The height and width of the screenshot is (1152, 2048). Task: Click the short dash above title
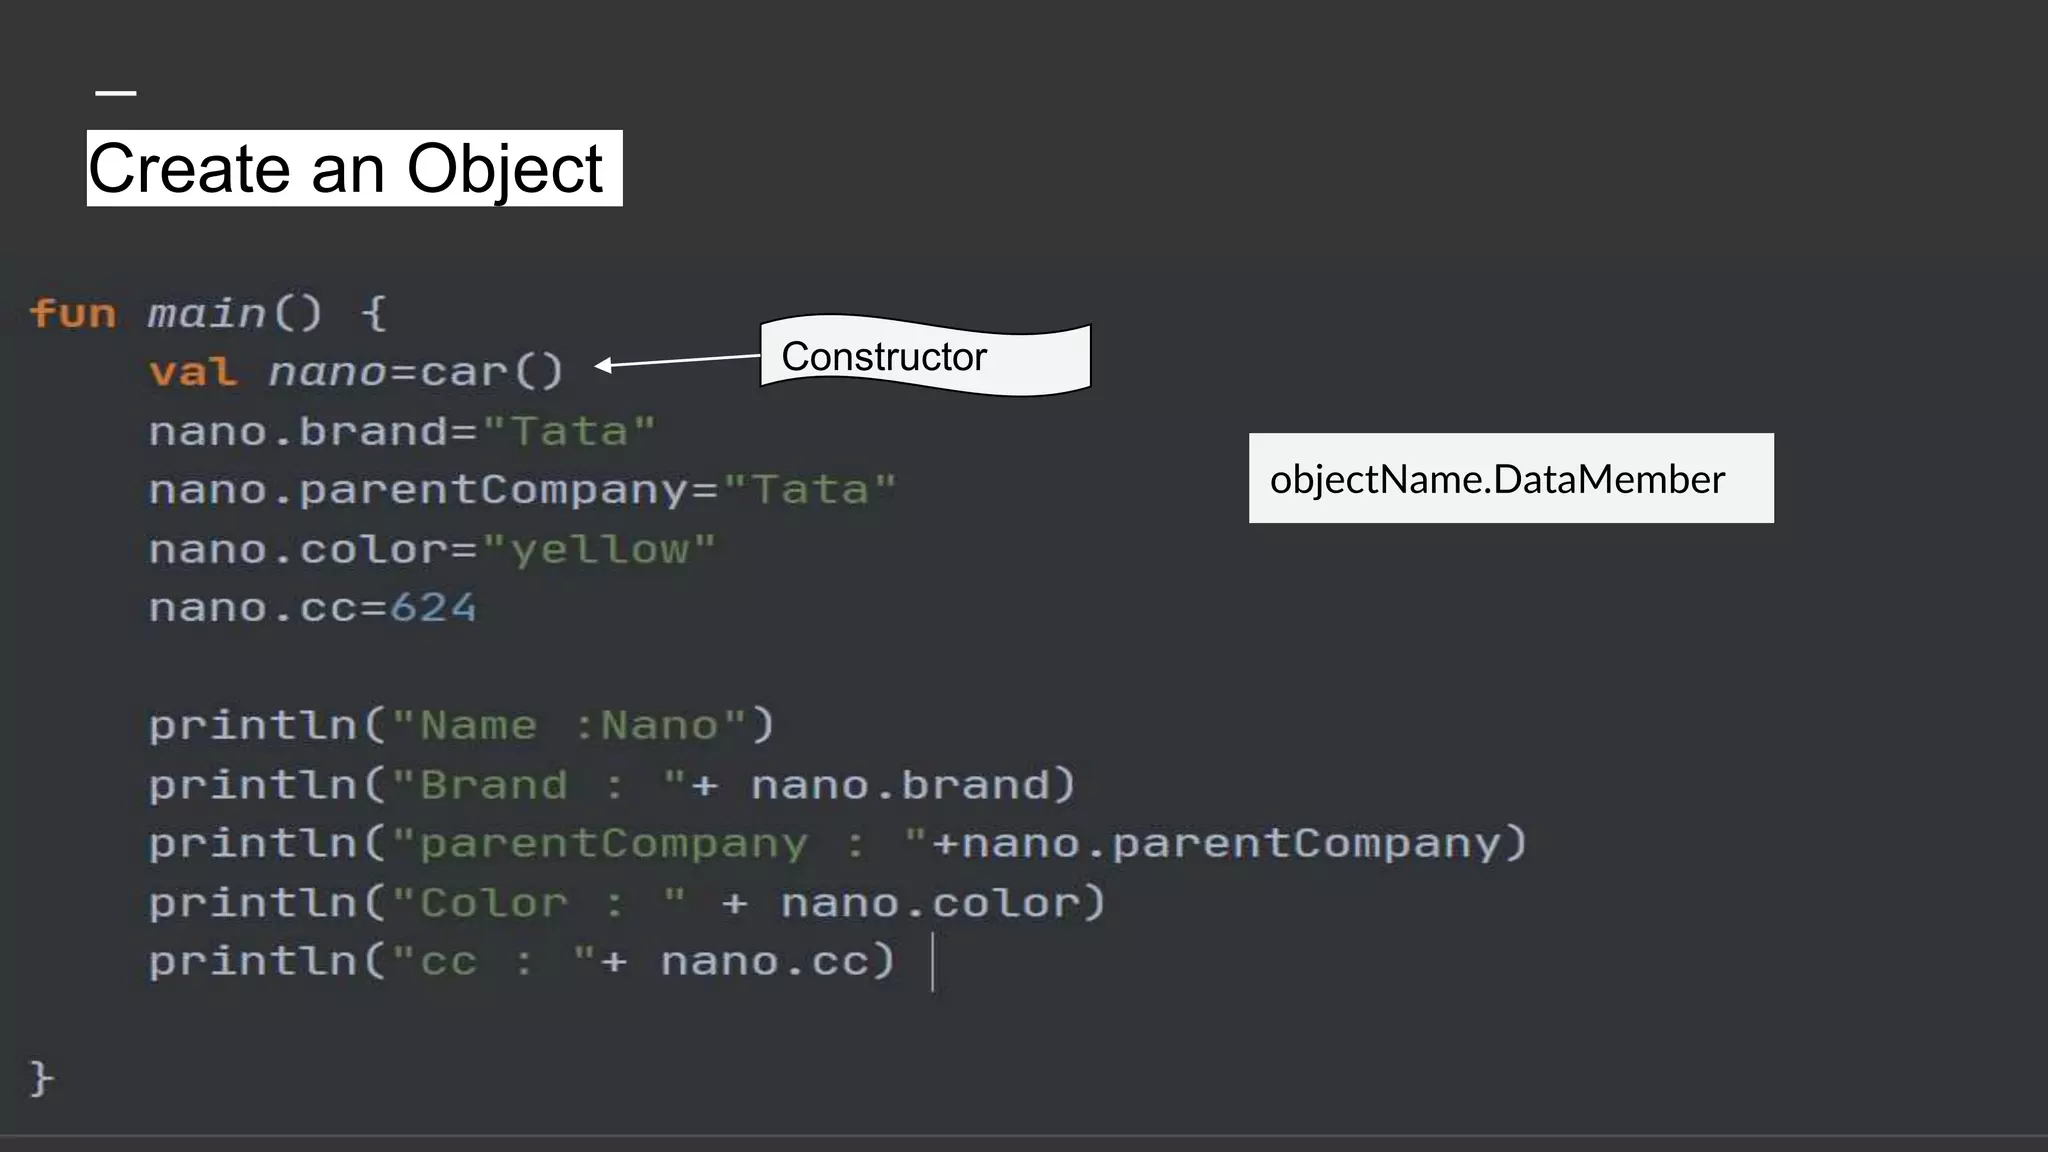tap(116, 94)
